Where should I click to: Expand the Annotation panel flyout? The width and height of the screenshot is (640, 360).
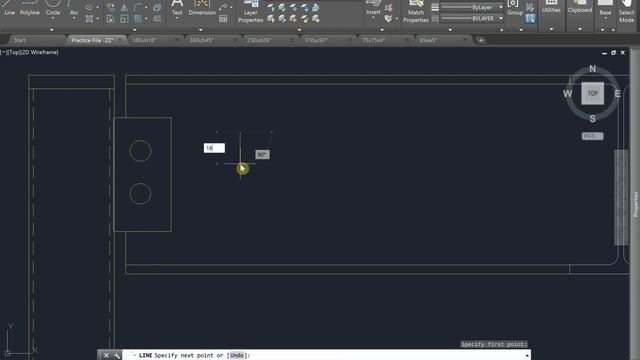pos(200,30)
